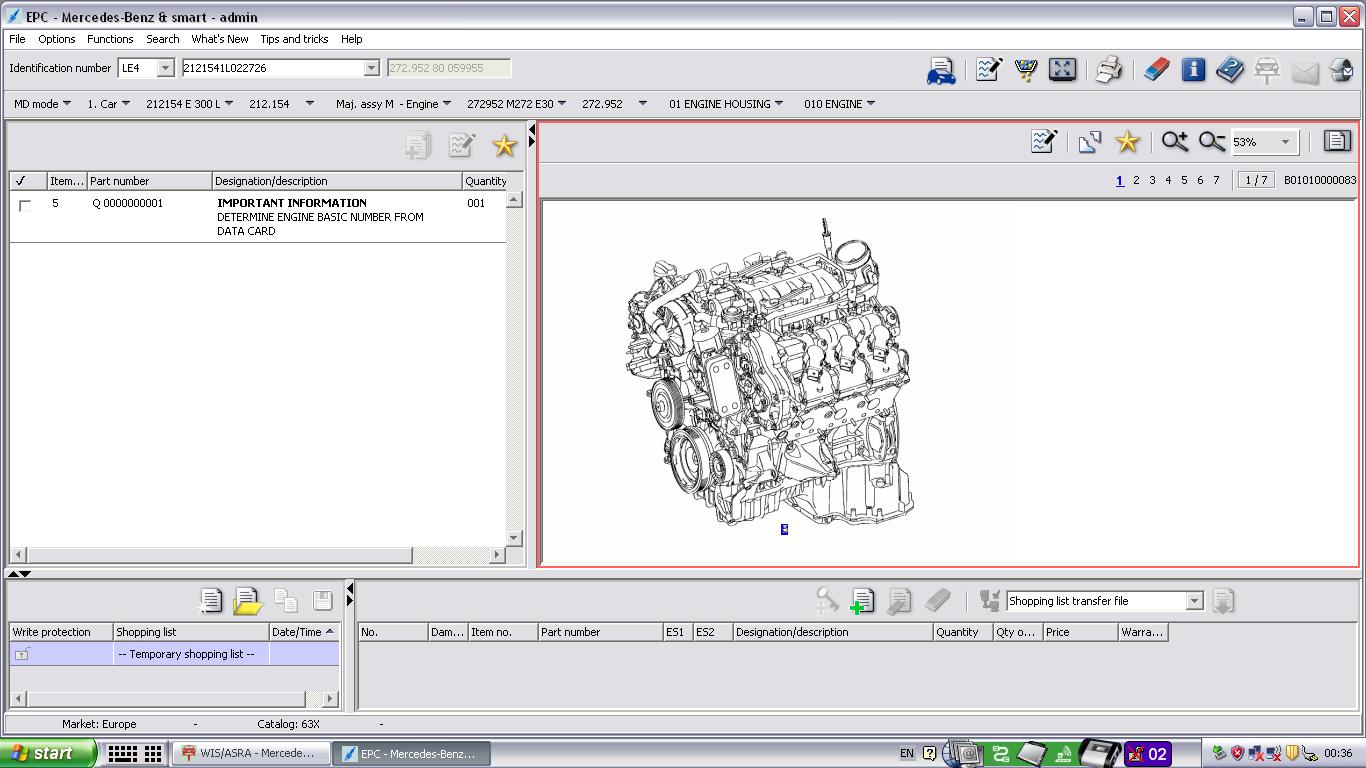Click the purple 02 tray icon
Screen dimensions: 1366x768
pyautogui.click(x=1147, y=754)
